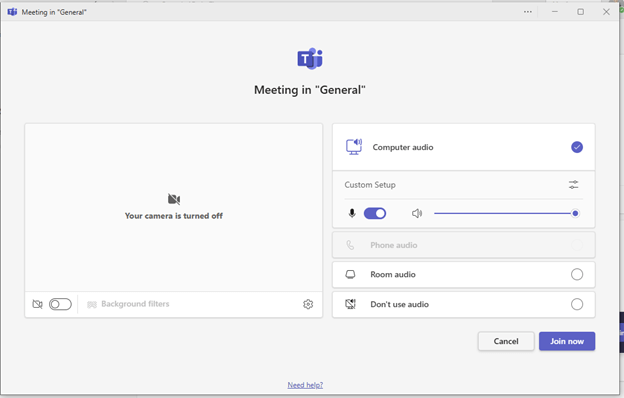The width and height of the screenshot is (624, 398).
Task: Maximize the meeting window
Action: [x=581, y=12]
